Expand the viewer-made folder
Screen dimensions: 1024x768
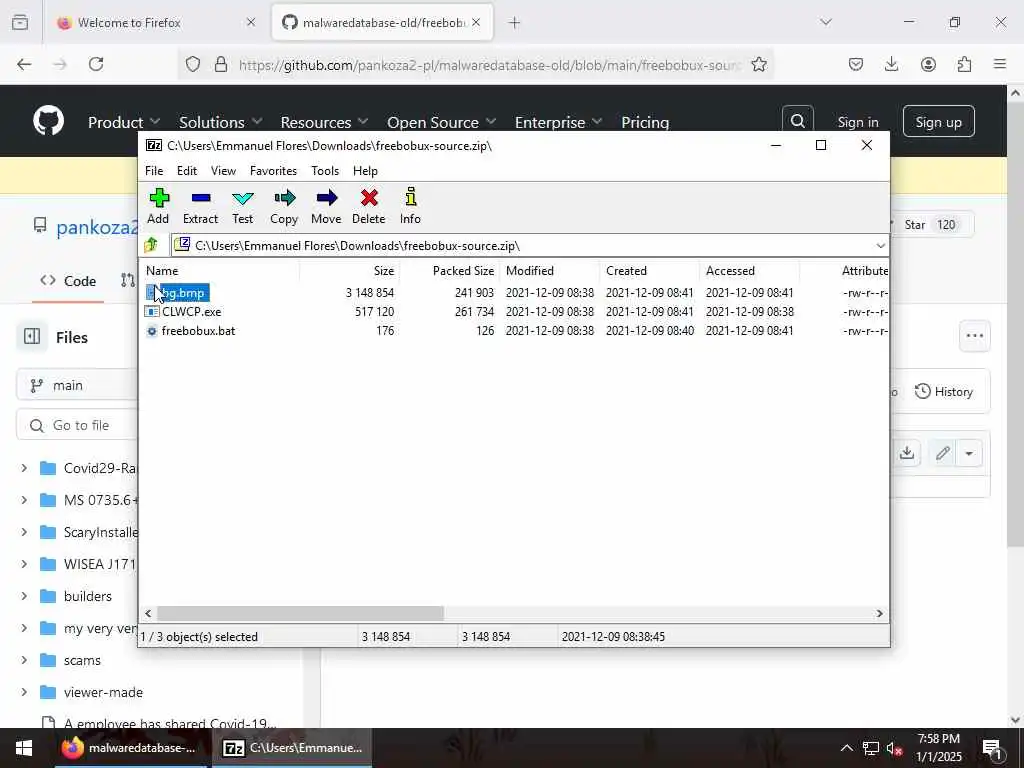pyautogui.click(x=24, y=692)
